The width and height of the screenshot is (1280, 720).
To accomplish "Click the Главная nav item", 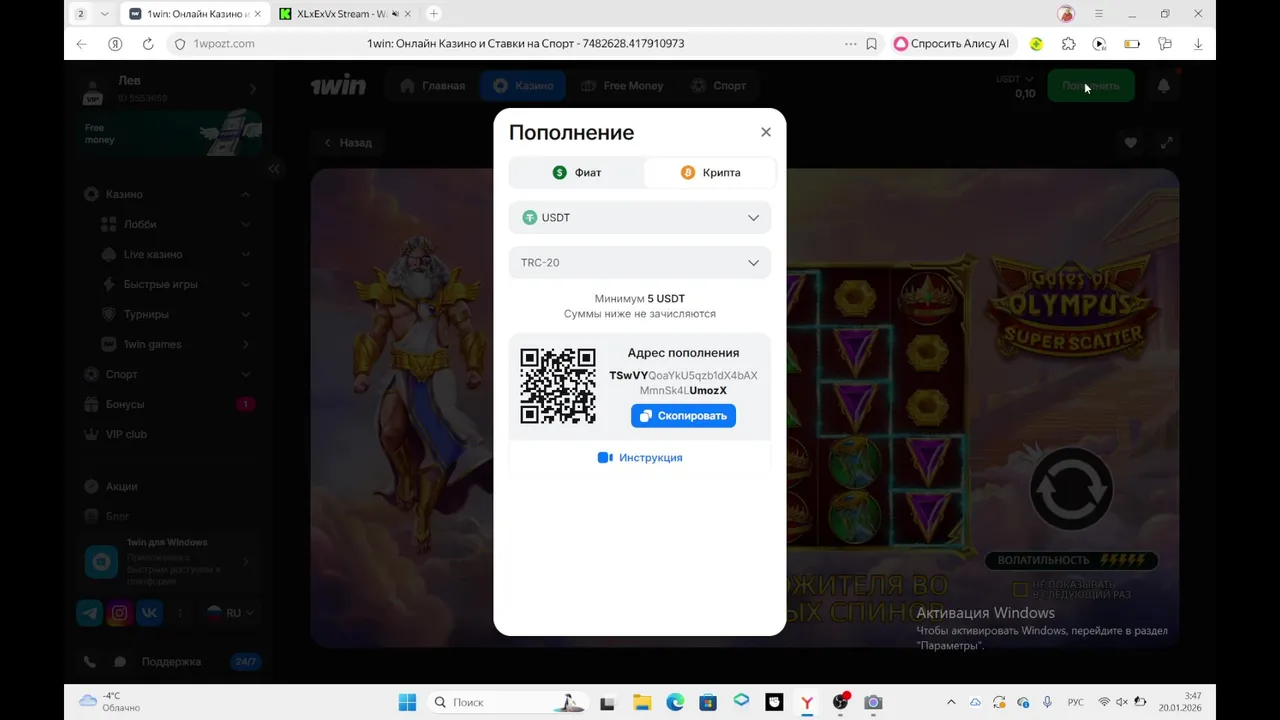I will [x=433, y=86].
